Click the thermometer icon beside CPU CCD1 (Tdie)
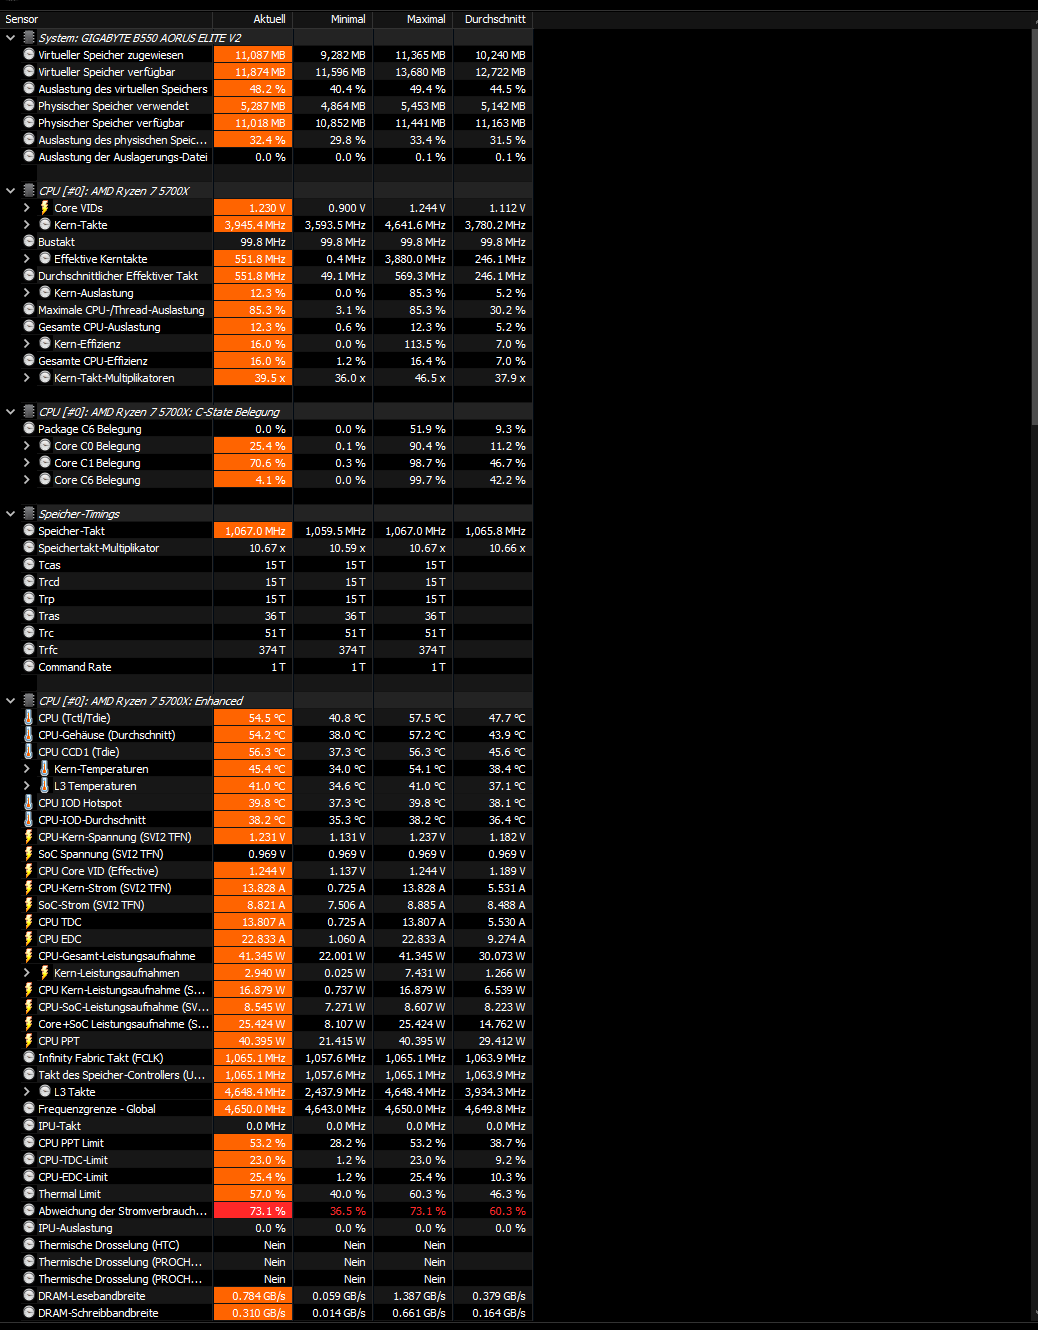This screenshot has height=1330, width=1038. pos(29,751)
